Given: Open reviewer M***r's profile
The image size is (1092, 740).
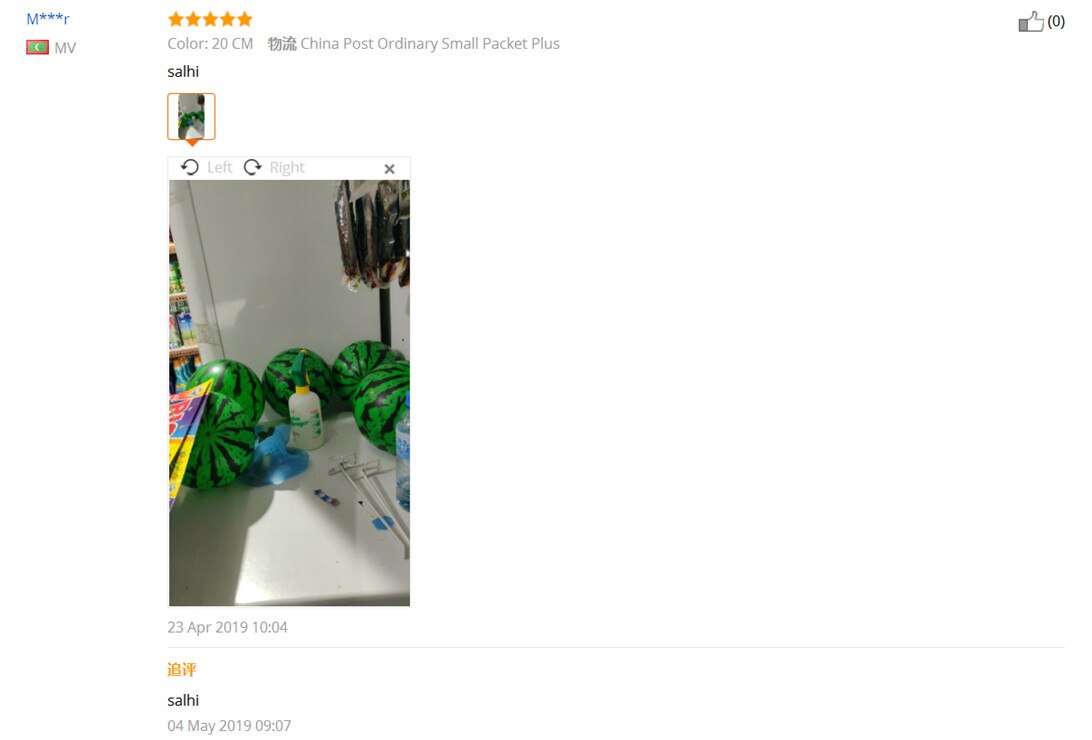Looking at the screenshot, I should coord(48,19).
